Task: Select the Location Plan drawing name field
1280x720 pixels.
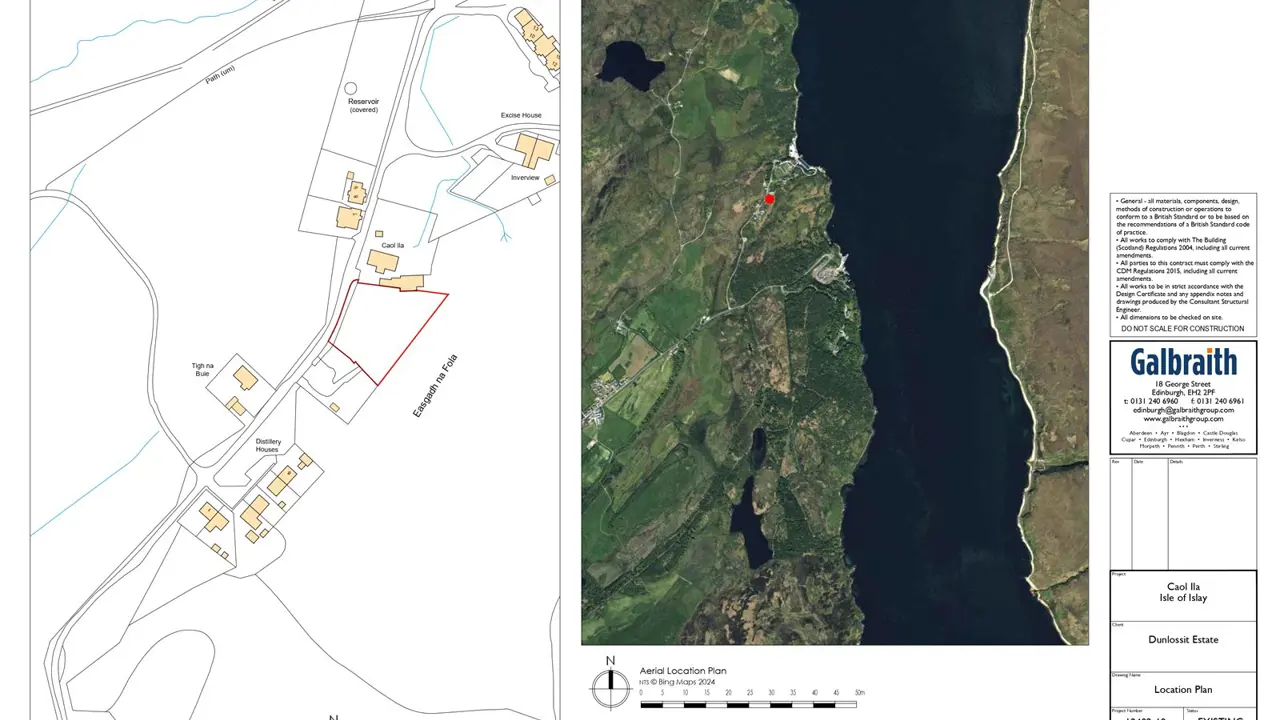Action: click(x=1183, y=690)
